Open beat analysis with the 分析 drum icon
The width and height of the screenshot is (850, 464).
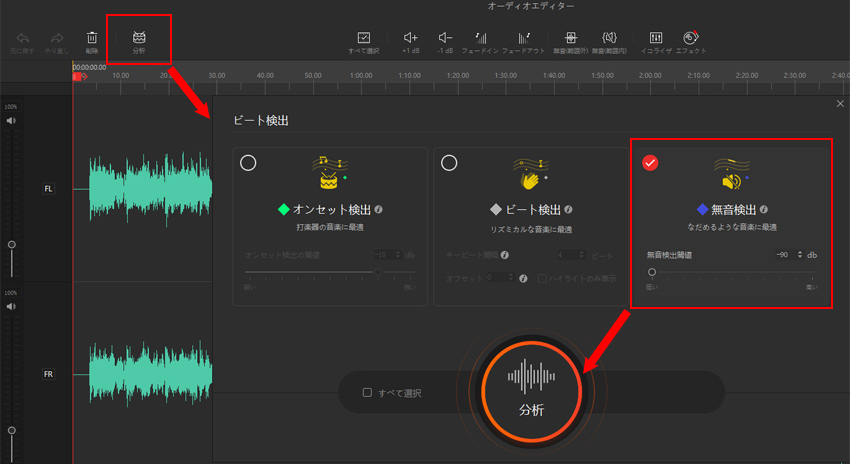[x=139, y=37]
